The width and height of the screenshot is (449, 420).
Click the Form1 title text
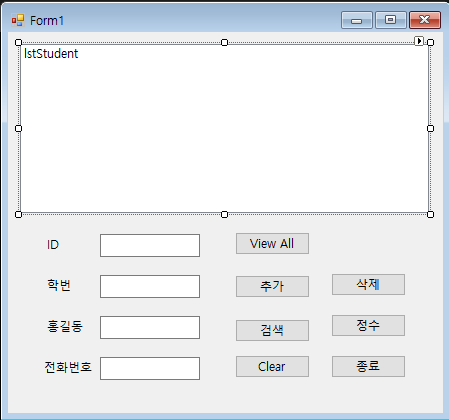pyautogui.click(x=47, y=21)
